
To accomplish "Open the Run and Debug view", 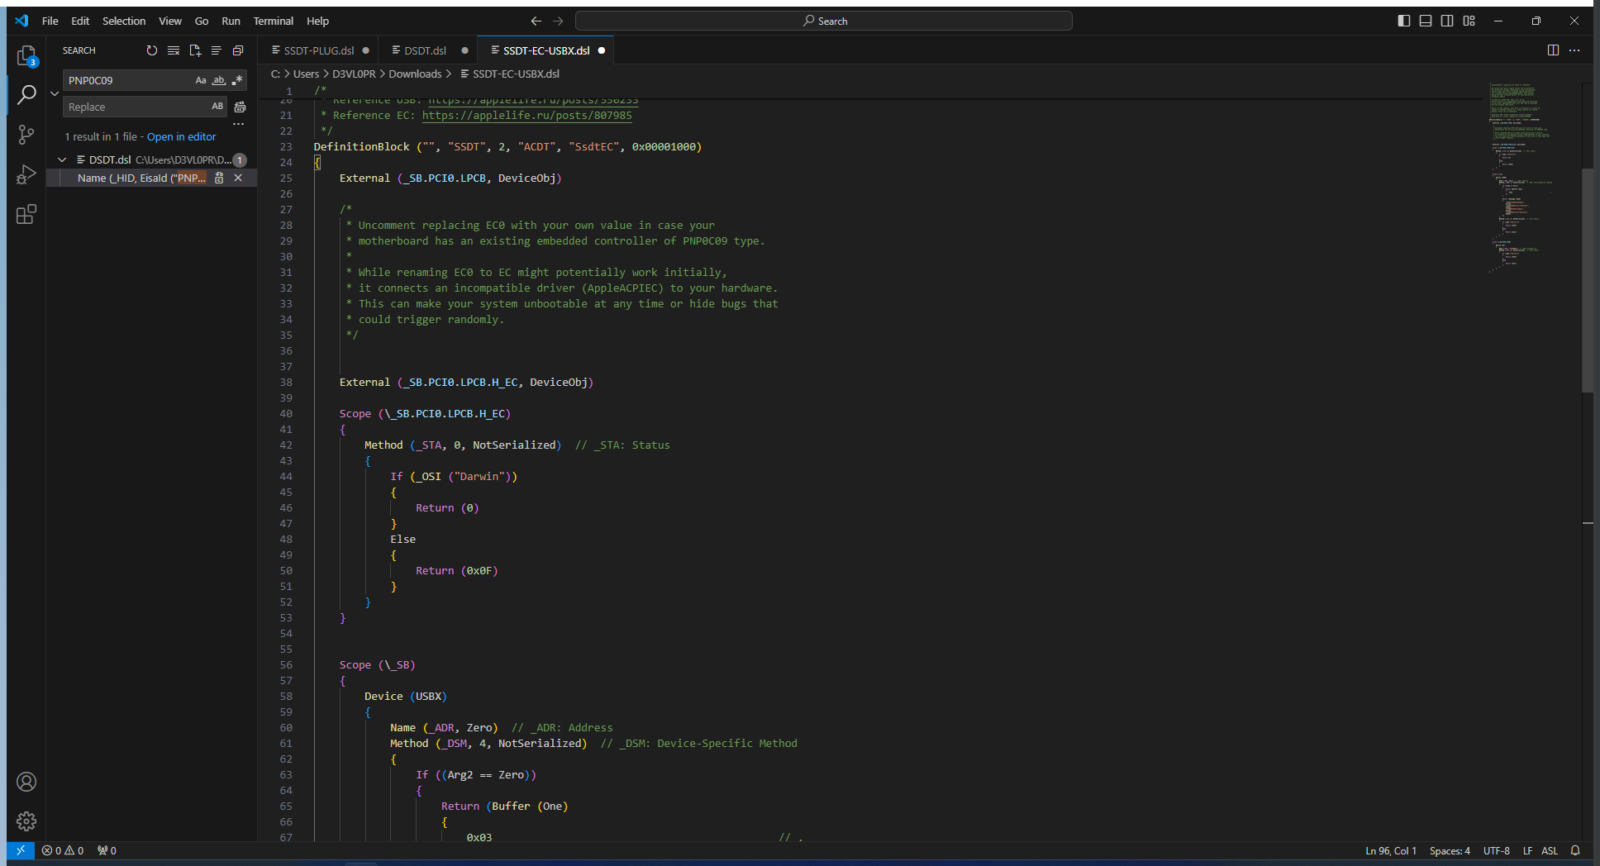I will (26, 175).
